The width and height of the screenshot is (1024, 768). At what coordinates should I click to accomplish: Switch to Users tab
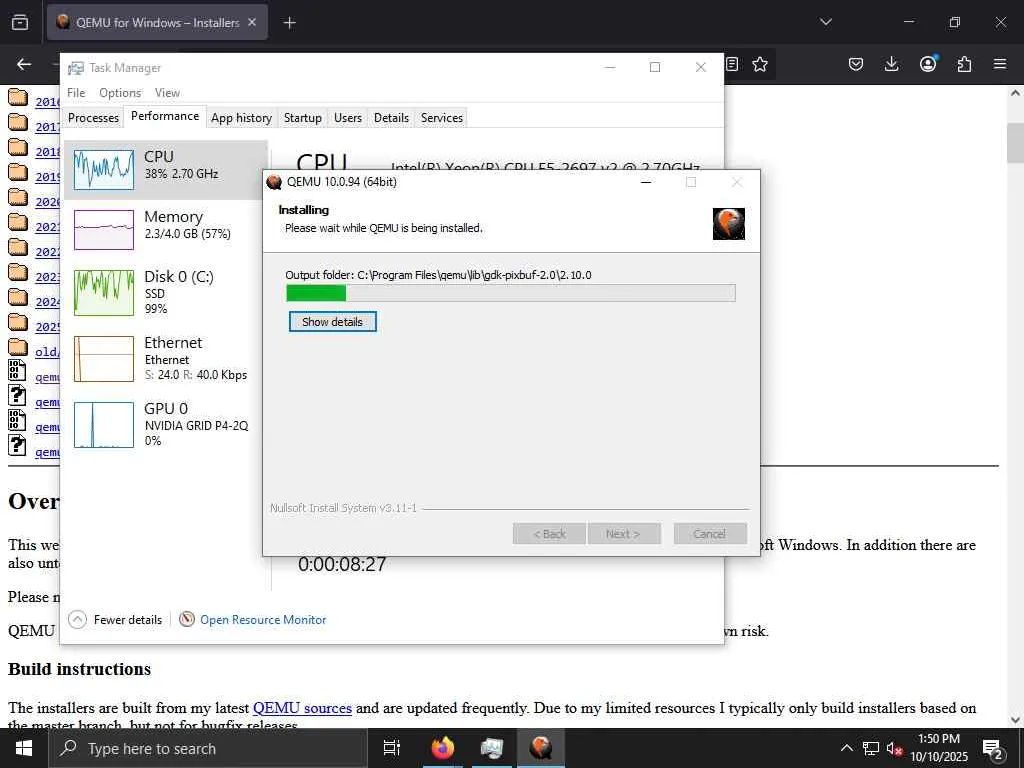(347, 118)
